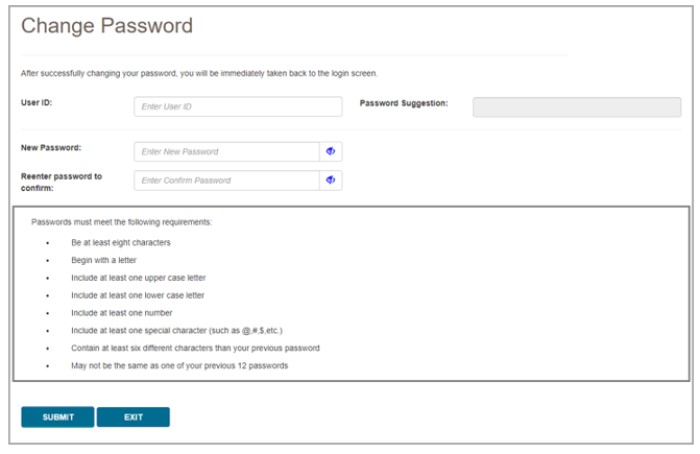Toggle visibility eye for Confirm Password field
Viewport: 700px width, 454px height.
(x=330, y=181)
